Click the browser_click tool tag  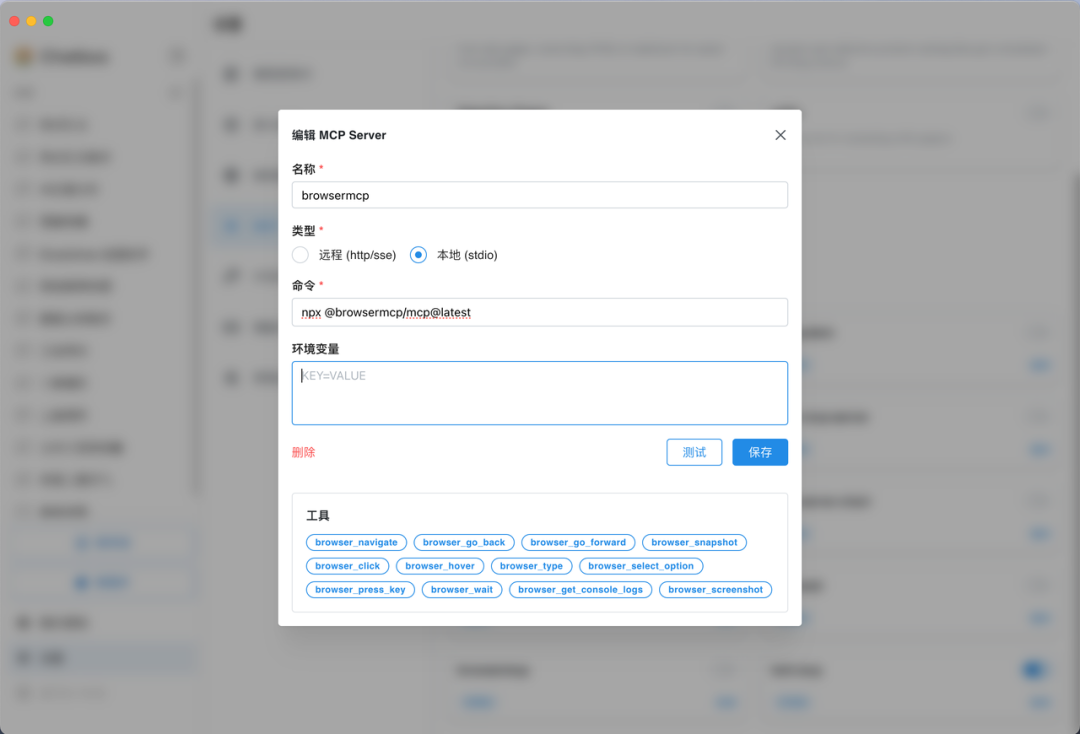tap(347, 566)
